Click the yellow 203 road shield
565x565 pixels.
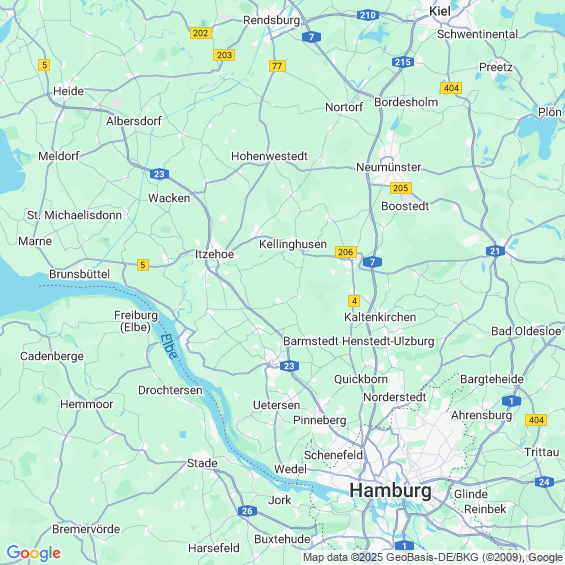(224, 55)
